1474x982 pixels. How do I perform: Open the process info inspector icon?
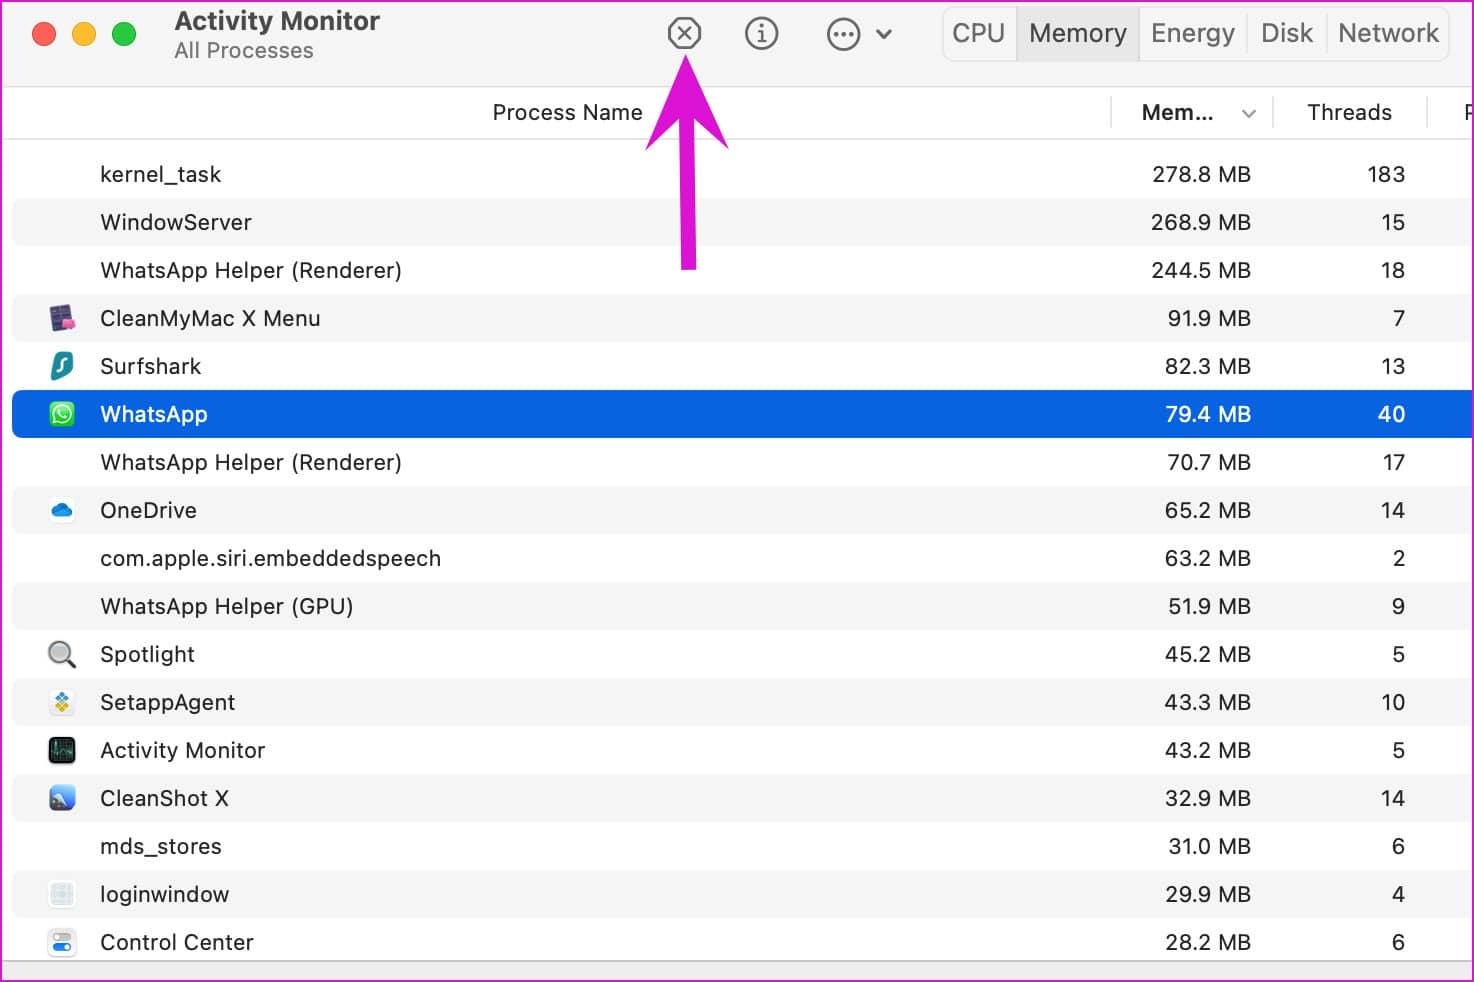(761, 34)
